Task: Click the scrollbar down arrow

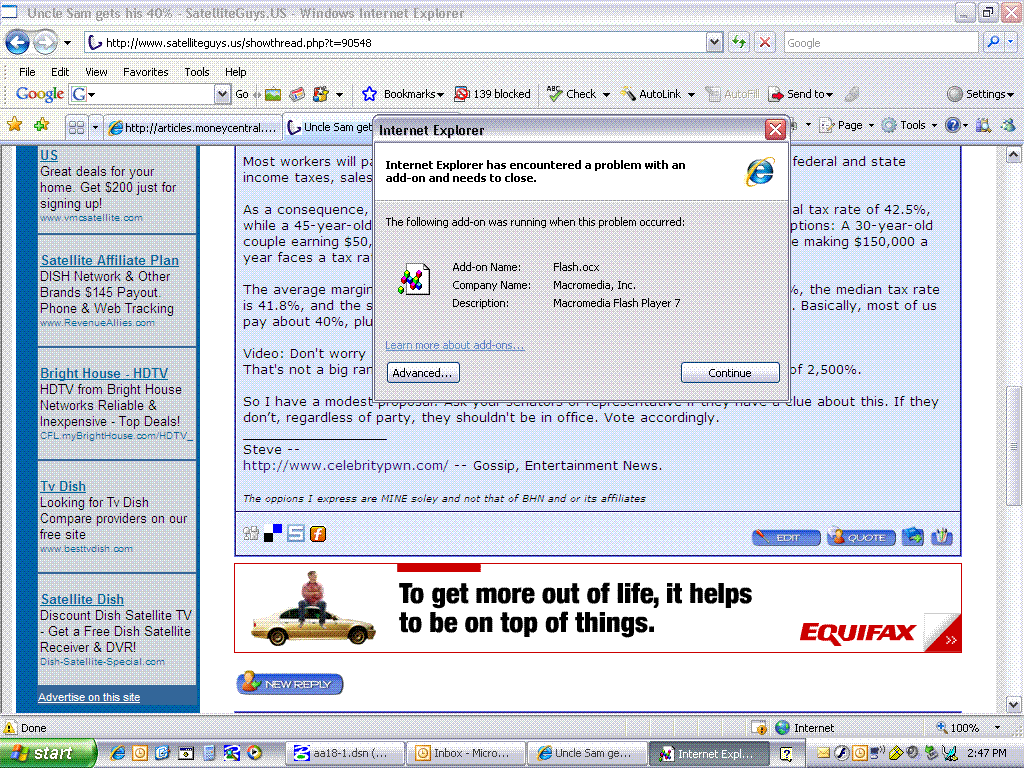Action: (1013, 704)
